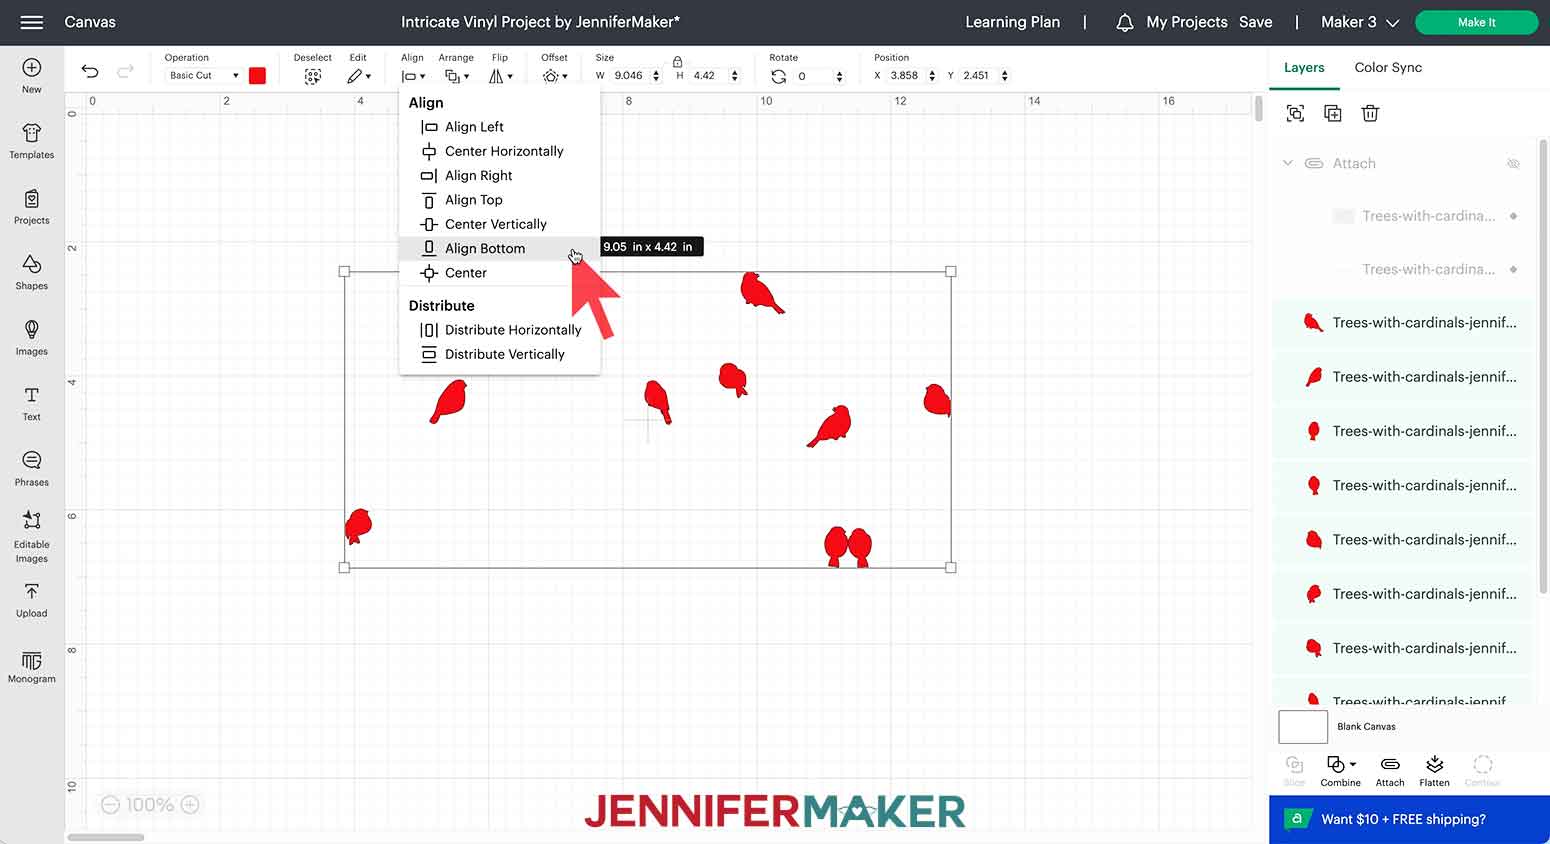Toggle the size aspect ratio lock

coord(677,62)
